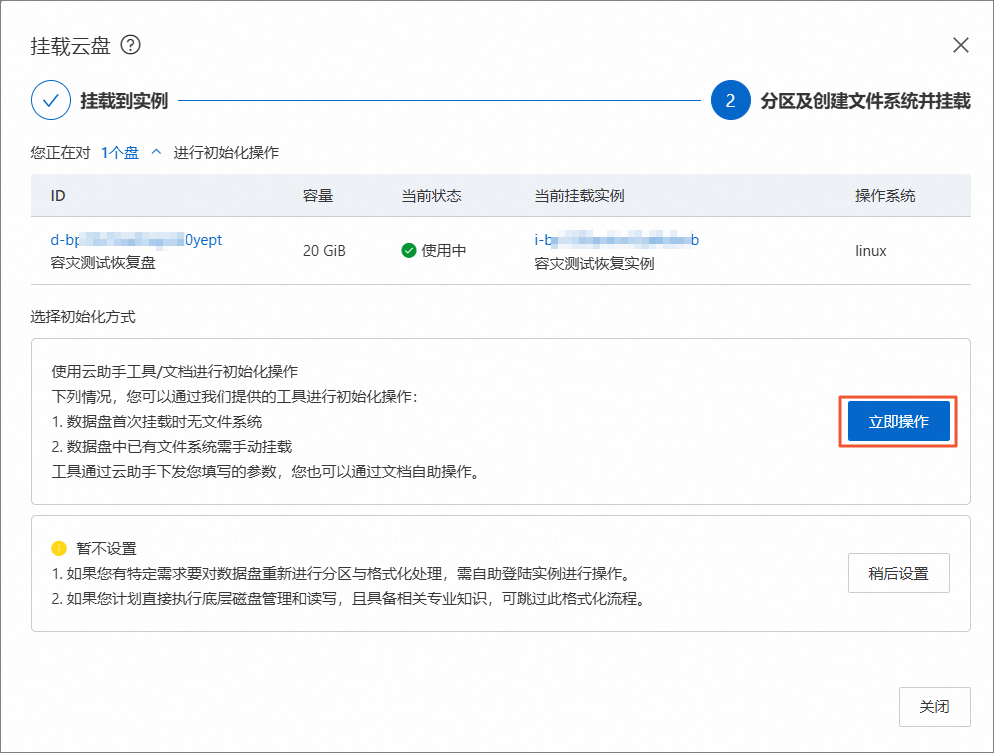Viewport: 994px width, 753px height.
Task: Open the disk ID link ending in 0yept
Action: coord(136,240)
